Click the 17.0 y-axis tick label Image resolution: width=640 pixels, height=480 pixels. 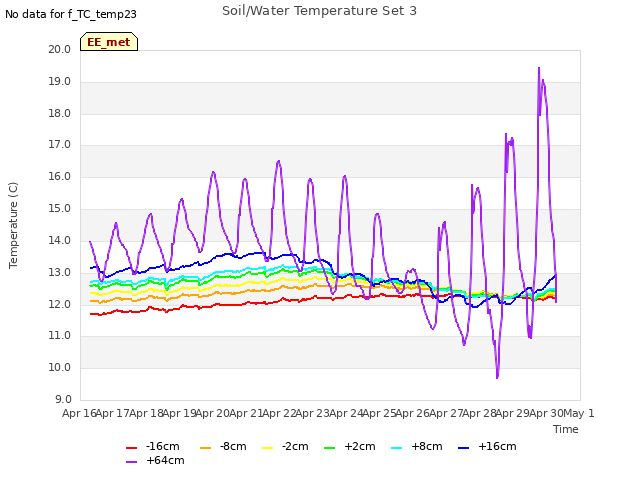click(x=60, y=145)
